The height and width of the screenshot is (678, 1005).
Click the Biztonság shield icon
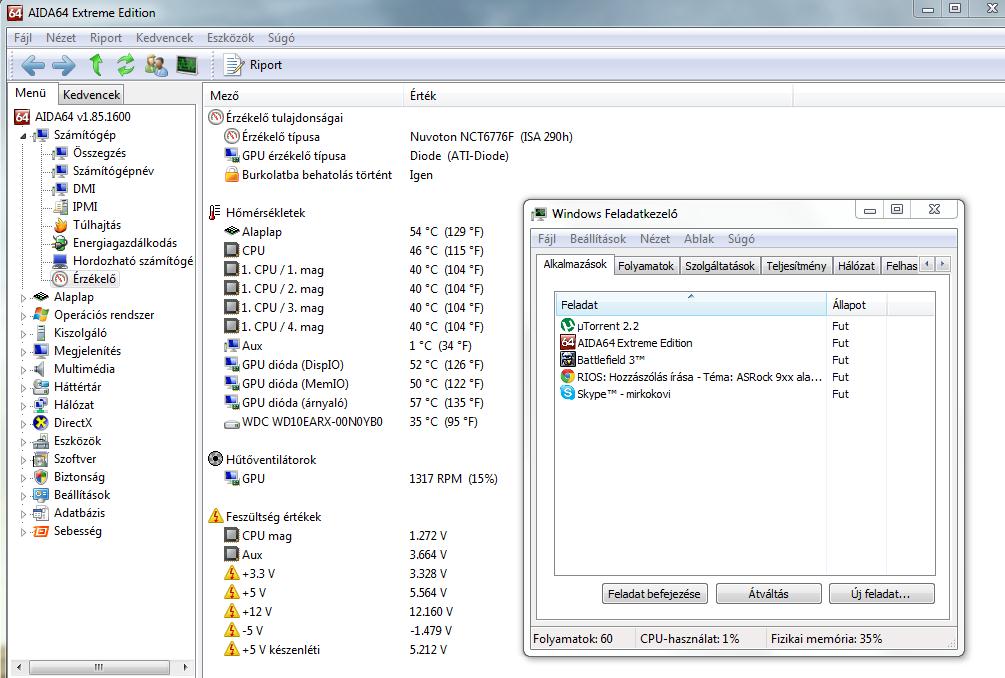41,477
